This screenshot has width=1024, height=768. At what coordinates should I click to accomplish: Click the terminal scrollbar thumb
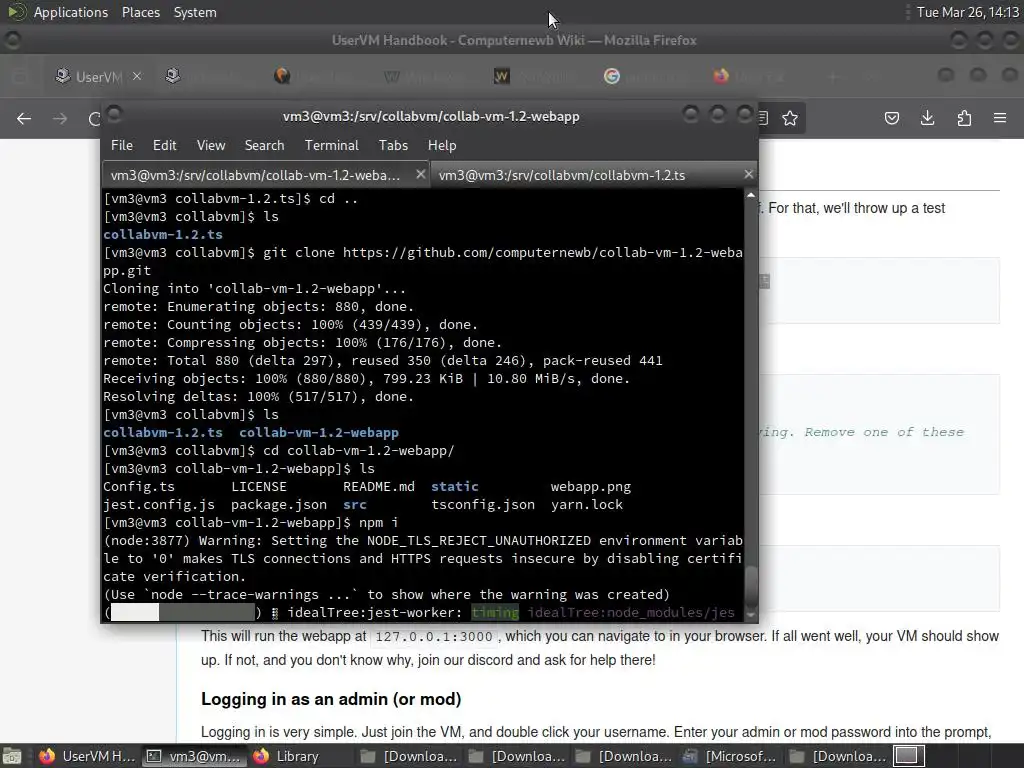(751, 586)
